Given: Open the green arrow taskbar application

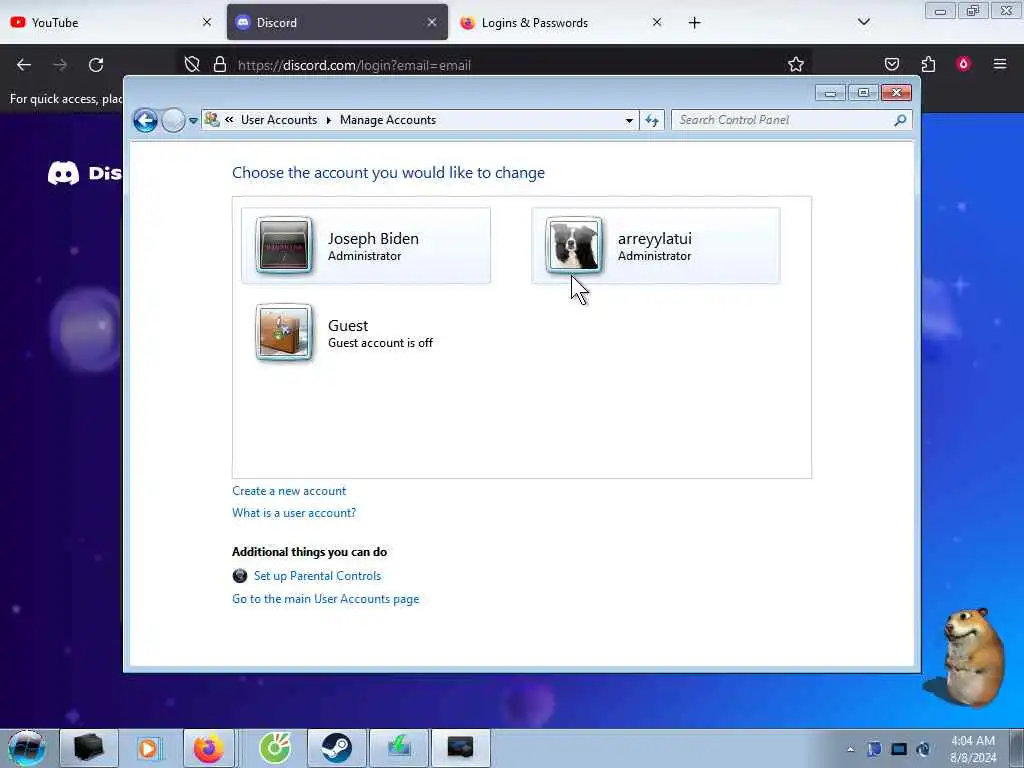Looking at the screenshot, I should tap(398, 748).
